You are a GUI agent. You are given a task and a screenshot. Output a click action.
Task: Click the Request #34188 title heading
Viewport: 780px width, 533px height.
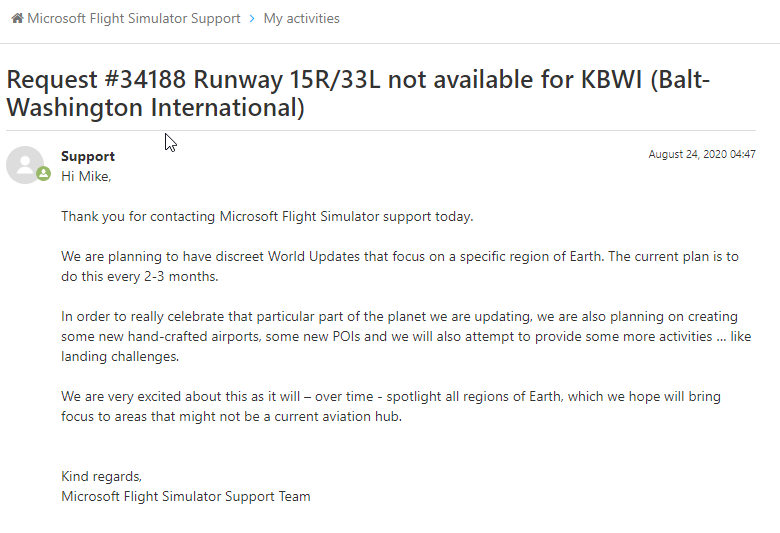[x=358, y=94]
